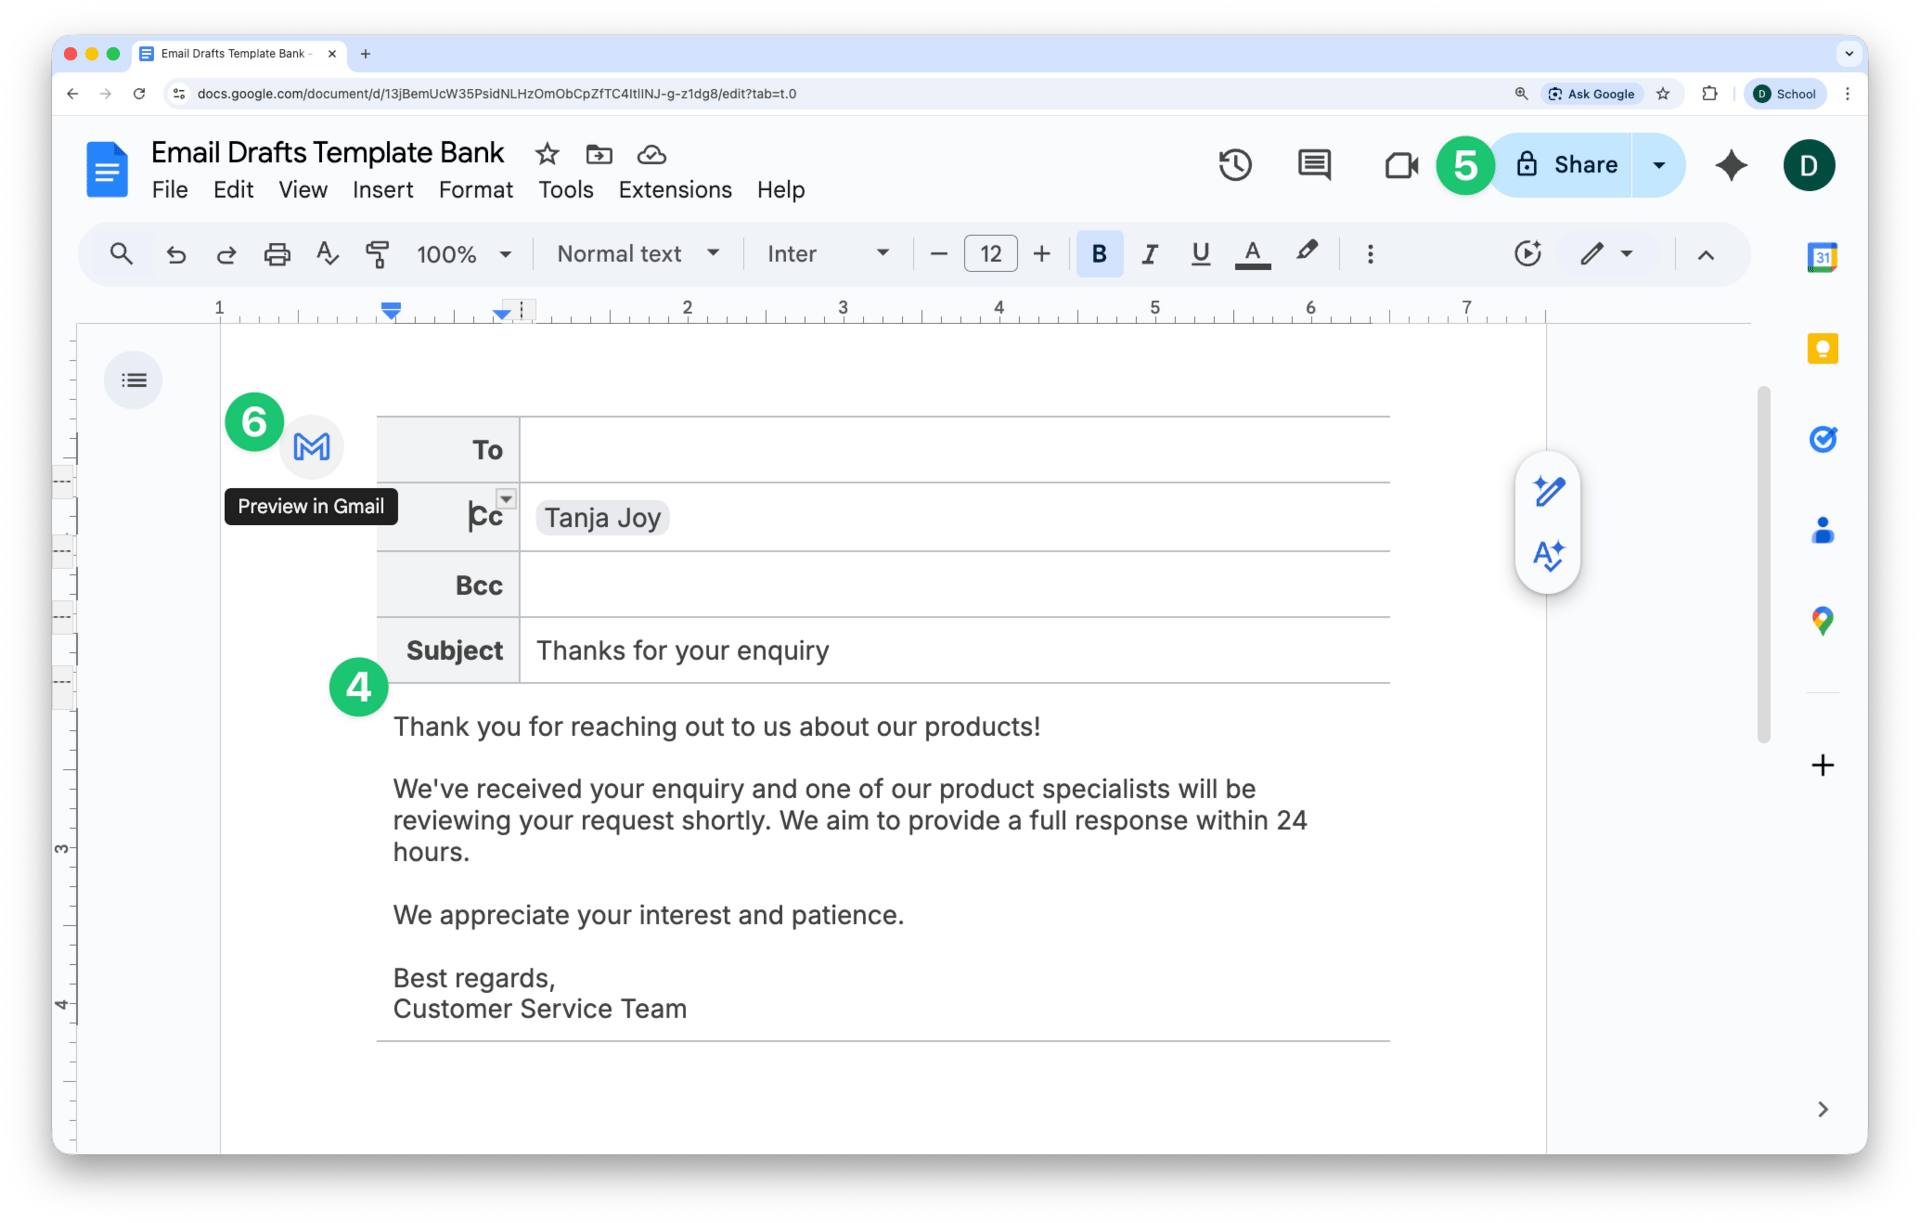The width and height of the screenshot is (1920, 1223).
Task: Open the Extensions menu
Action: [x=675, y=190]
